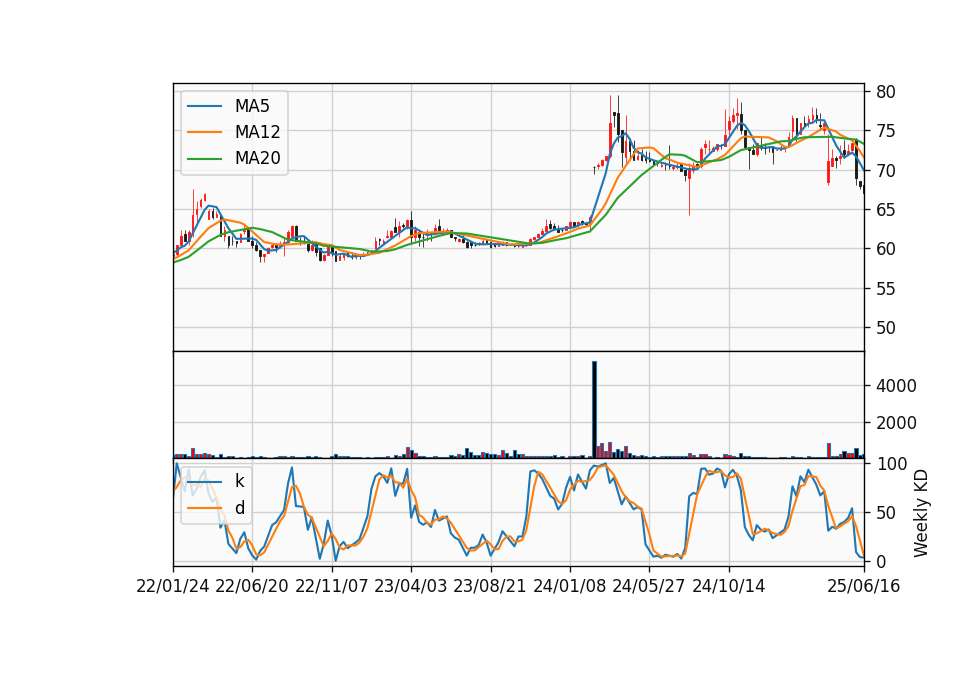Image resolution: width=960 pixels, height=690 pixels.
Task: Click the volume axis label 4000
Action: pyautogui.click(x=896, y=386)
